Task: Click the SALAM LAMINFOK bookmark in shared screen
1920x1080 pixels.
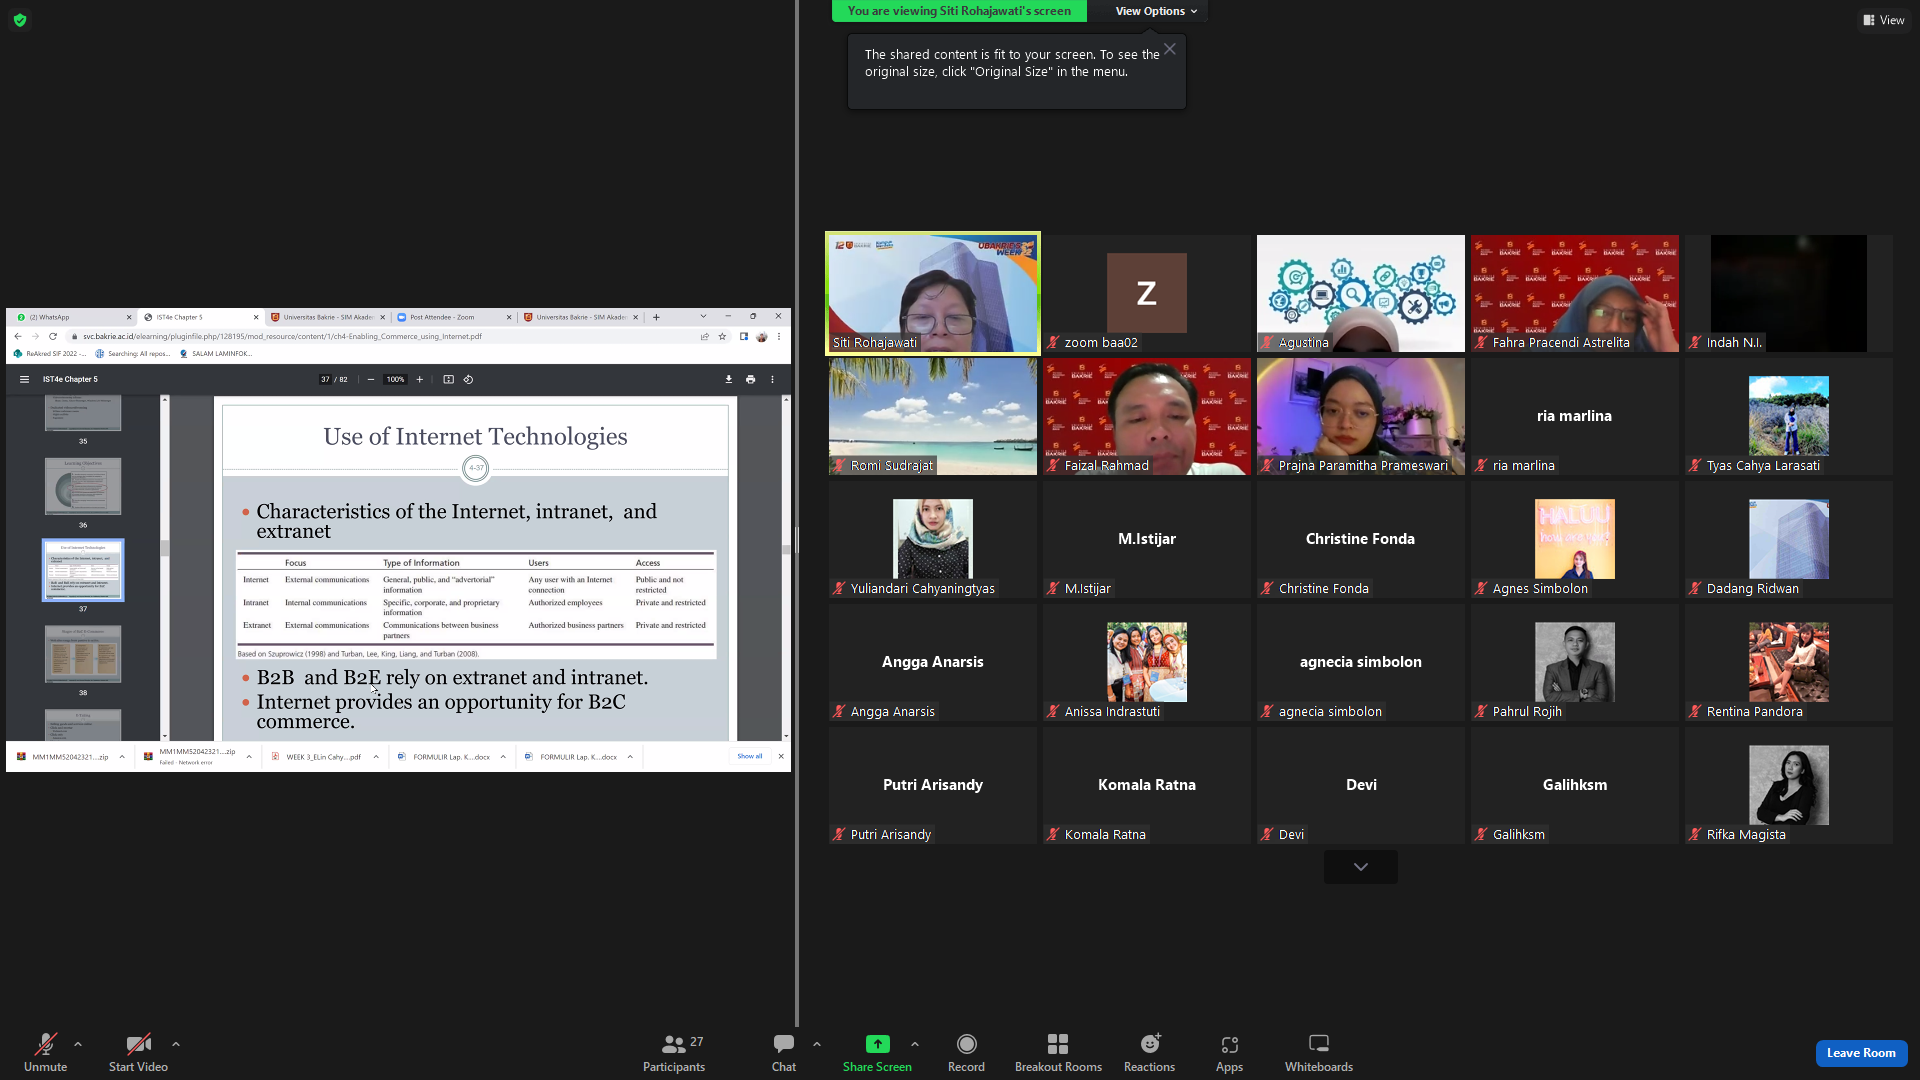Action: [x=215, y=354]
